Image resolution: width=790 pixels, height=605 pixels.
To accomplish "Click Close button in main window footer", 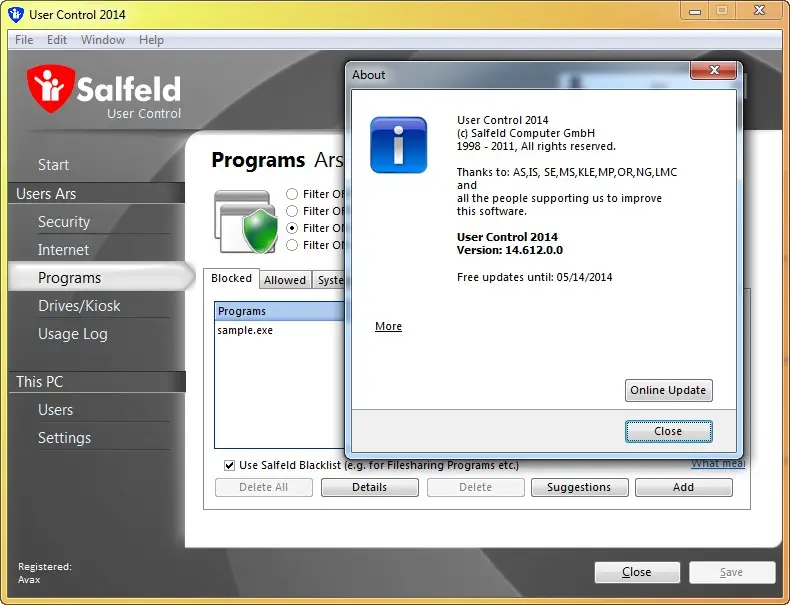I will click(637, 572).
